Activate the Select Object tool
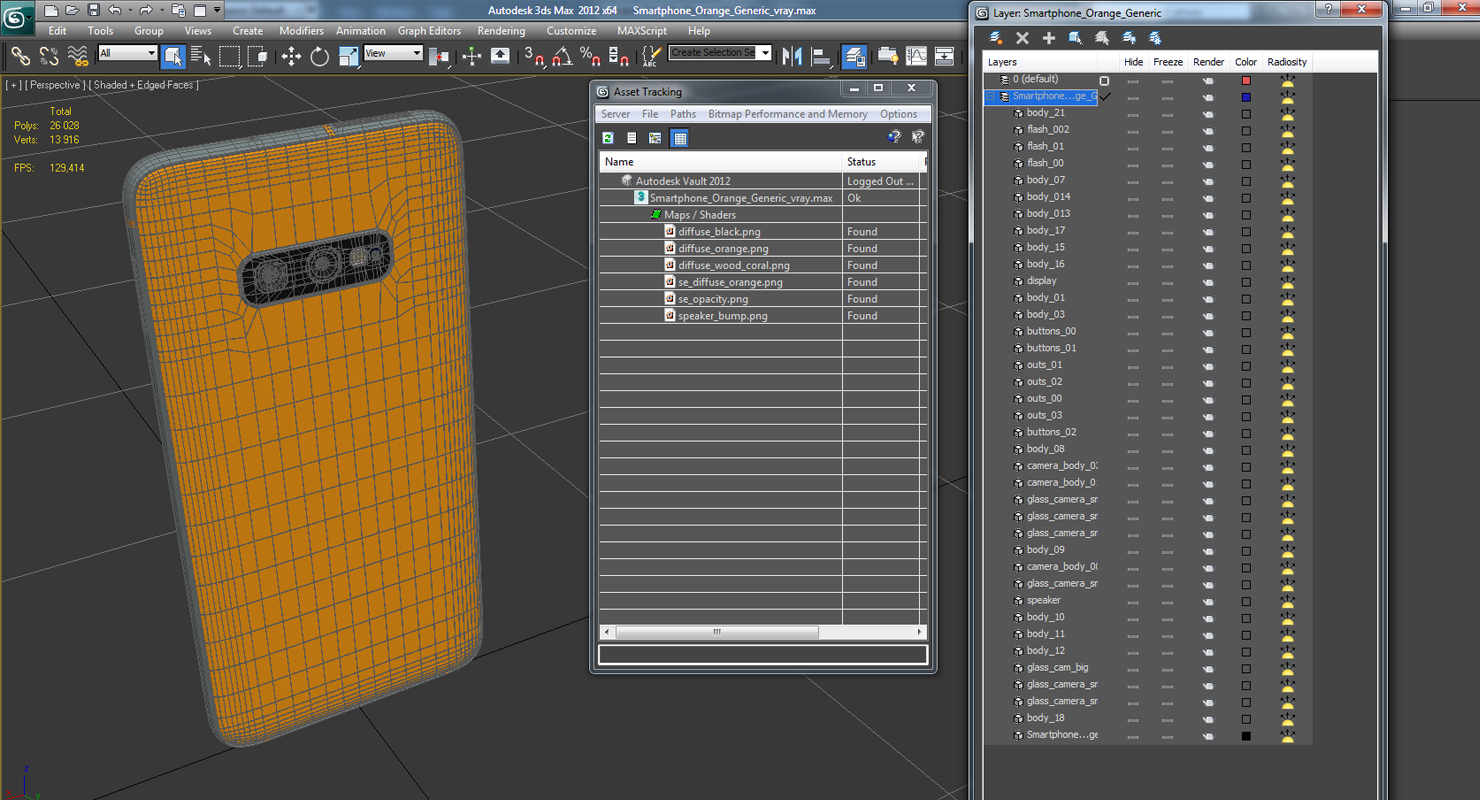This screenshot has height=800, width=1480. click(172, 56)
